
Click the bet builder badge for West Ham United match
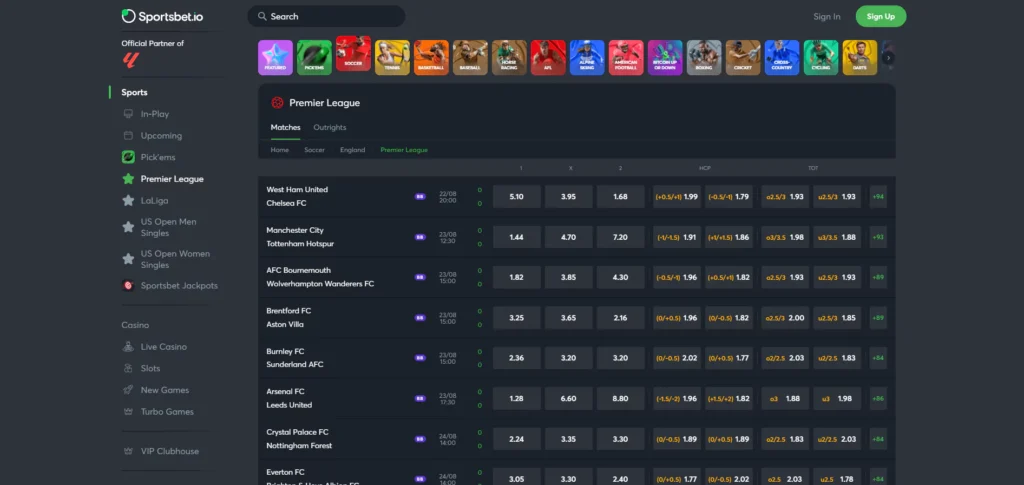coord(420,196)
